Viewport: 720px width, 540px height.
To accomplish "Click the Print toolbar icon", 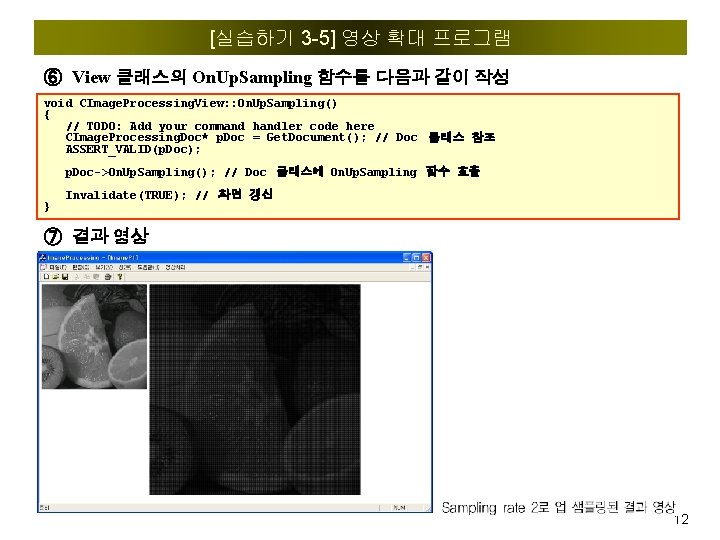I will coord(108,277).
